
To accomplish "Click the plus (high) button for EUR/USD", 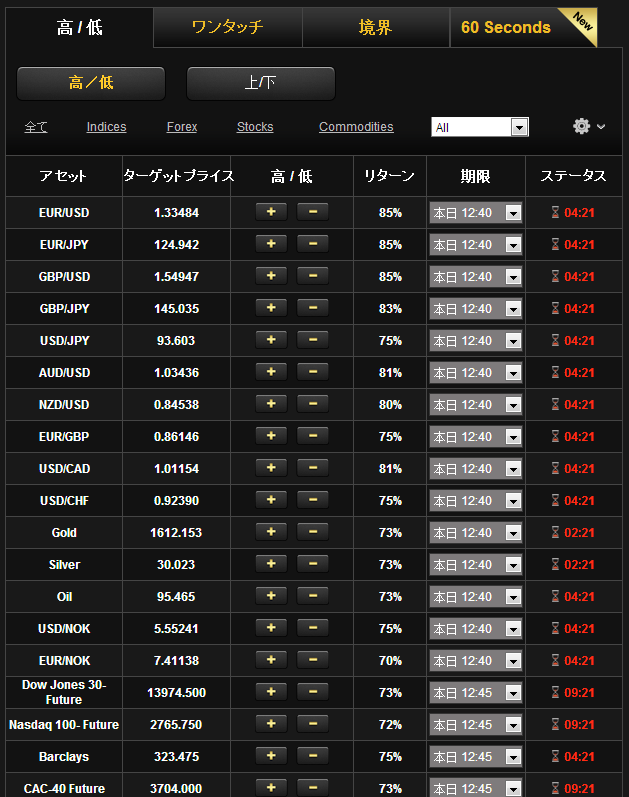I will click(271, 211).
